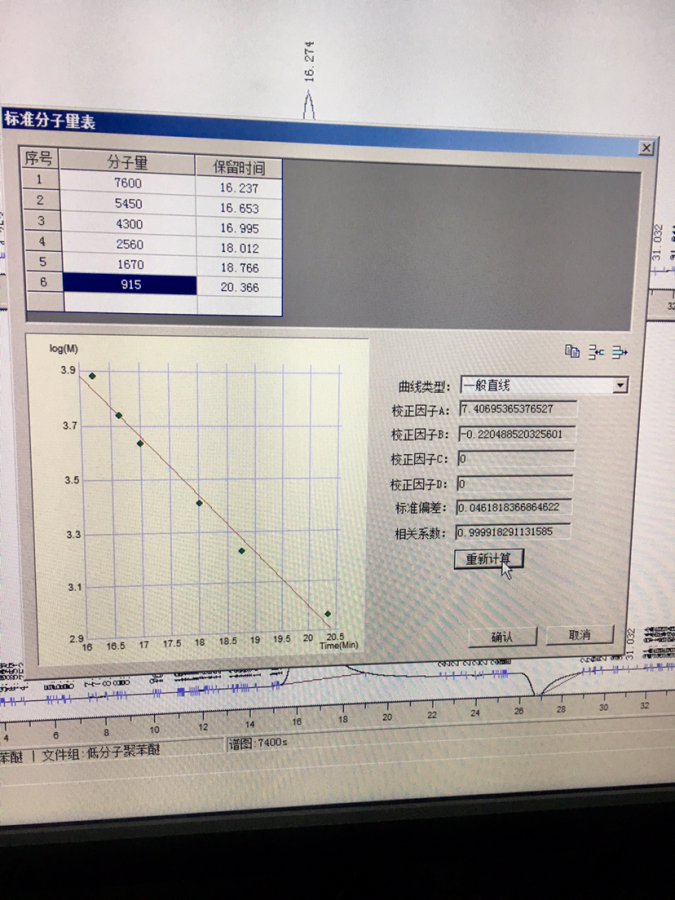Viewport: 675px width, 900px height.
Task: Click the empty molecular weight cell below 915
Action: [x=130, y=303]
